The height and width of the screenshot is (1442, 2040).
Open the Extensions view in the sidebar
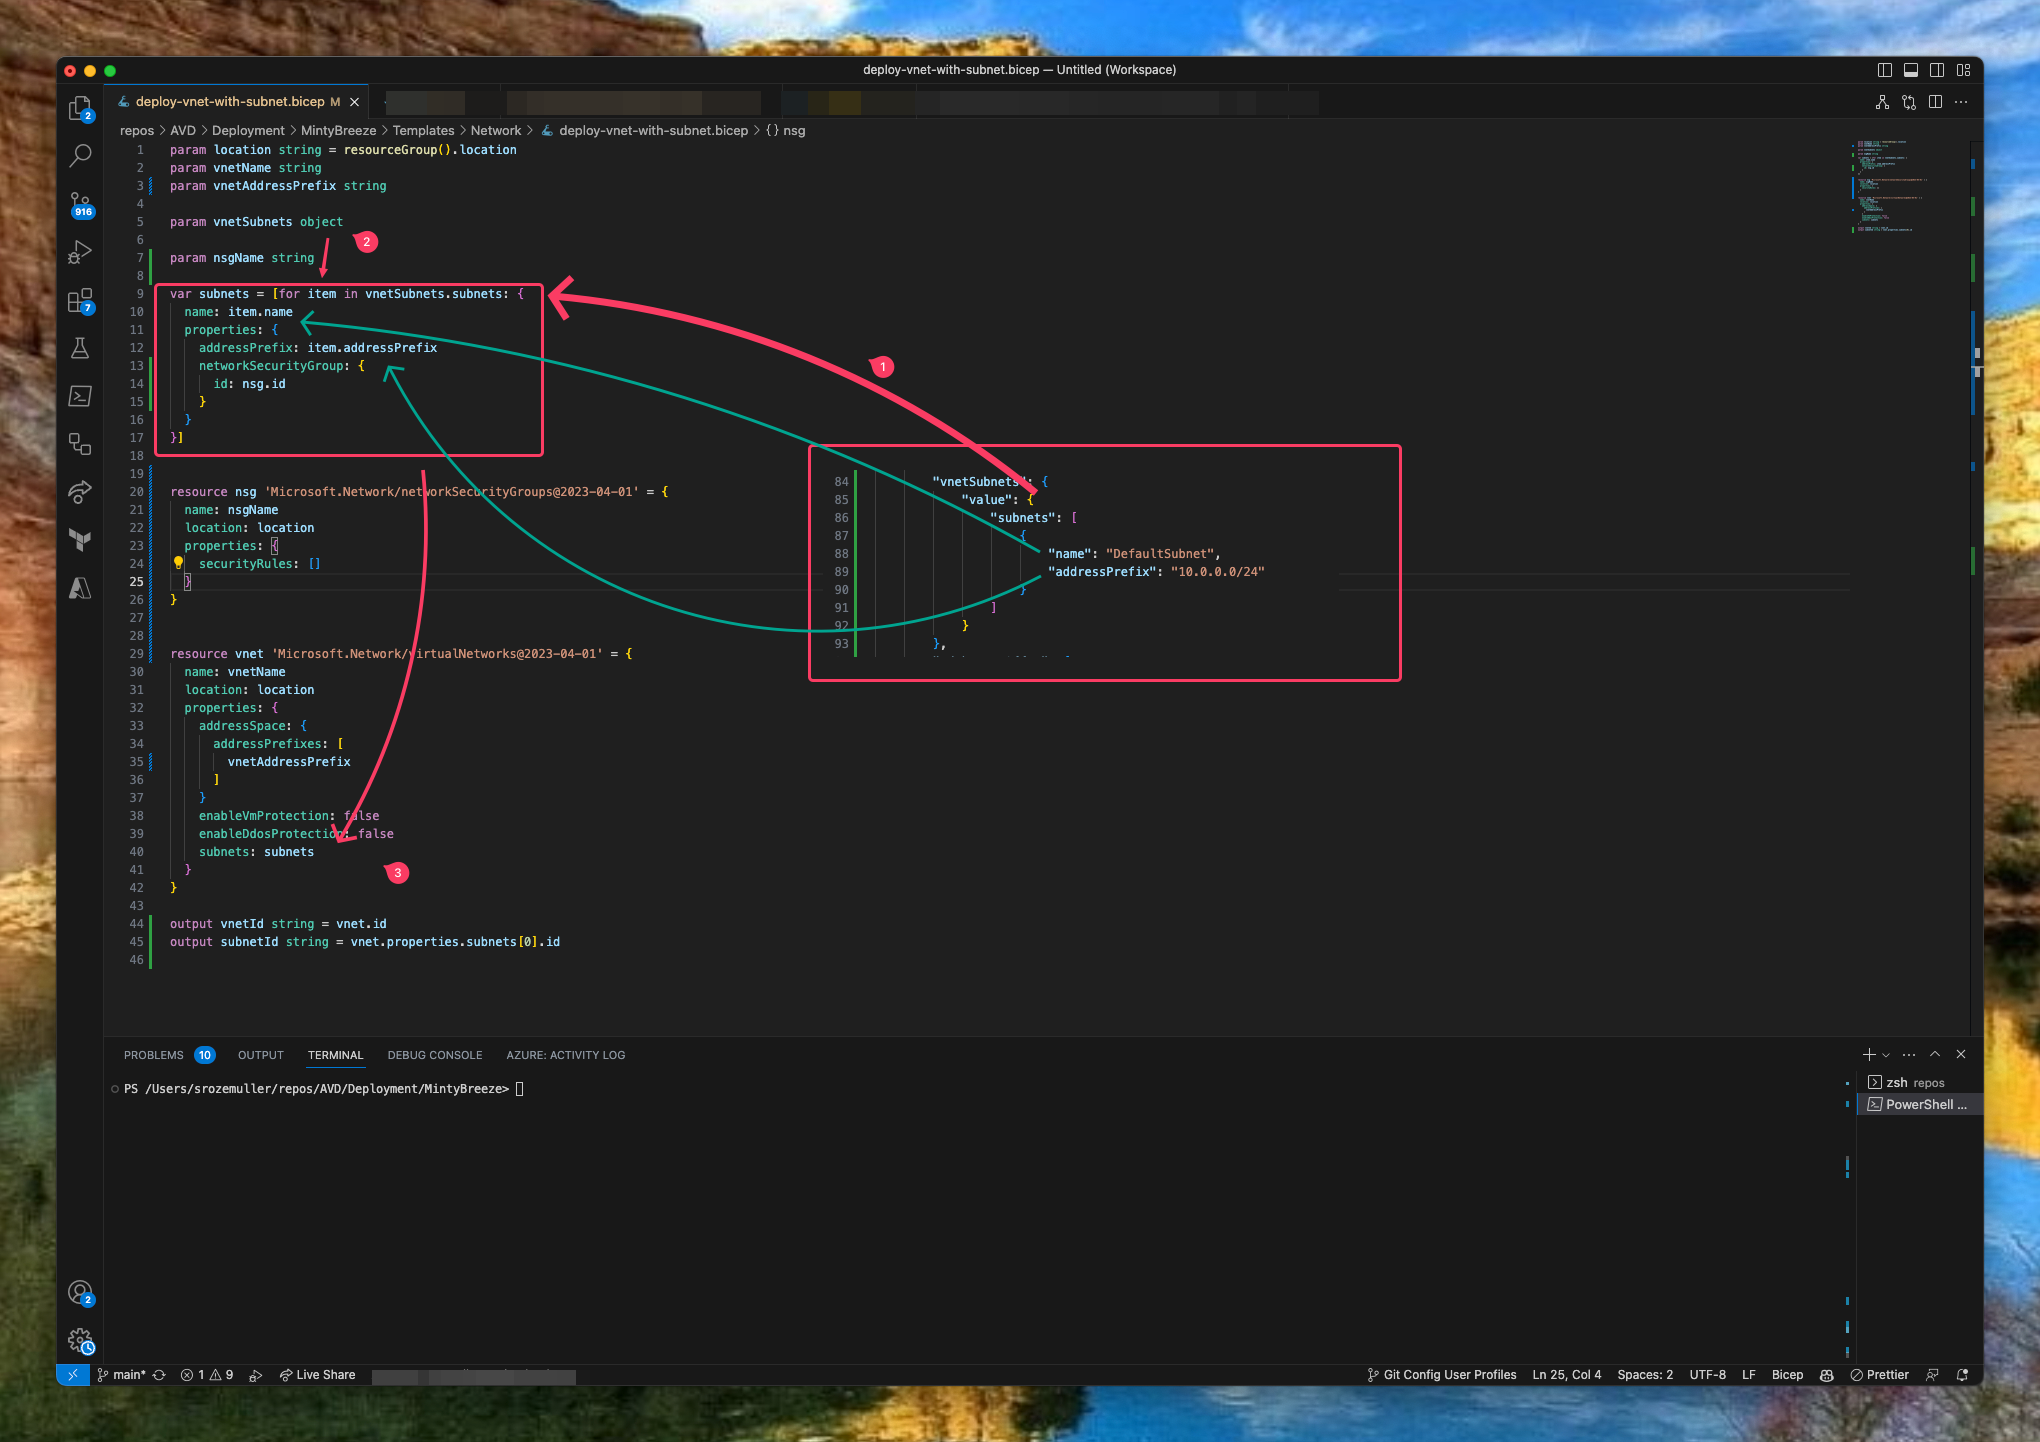(81, 301)
